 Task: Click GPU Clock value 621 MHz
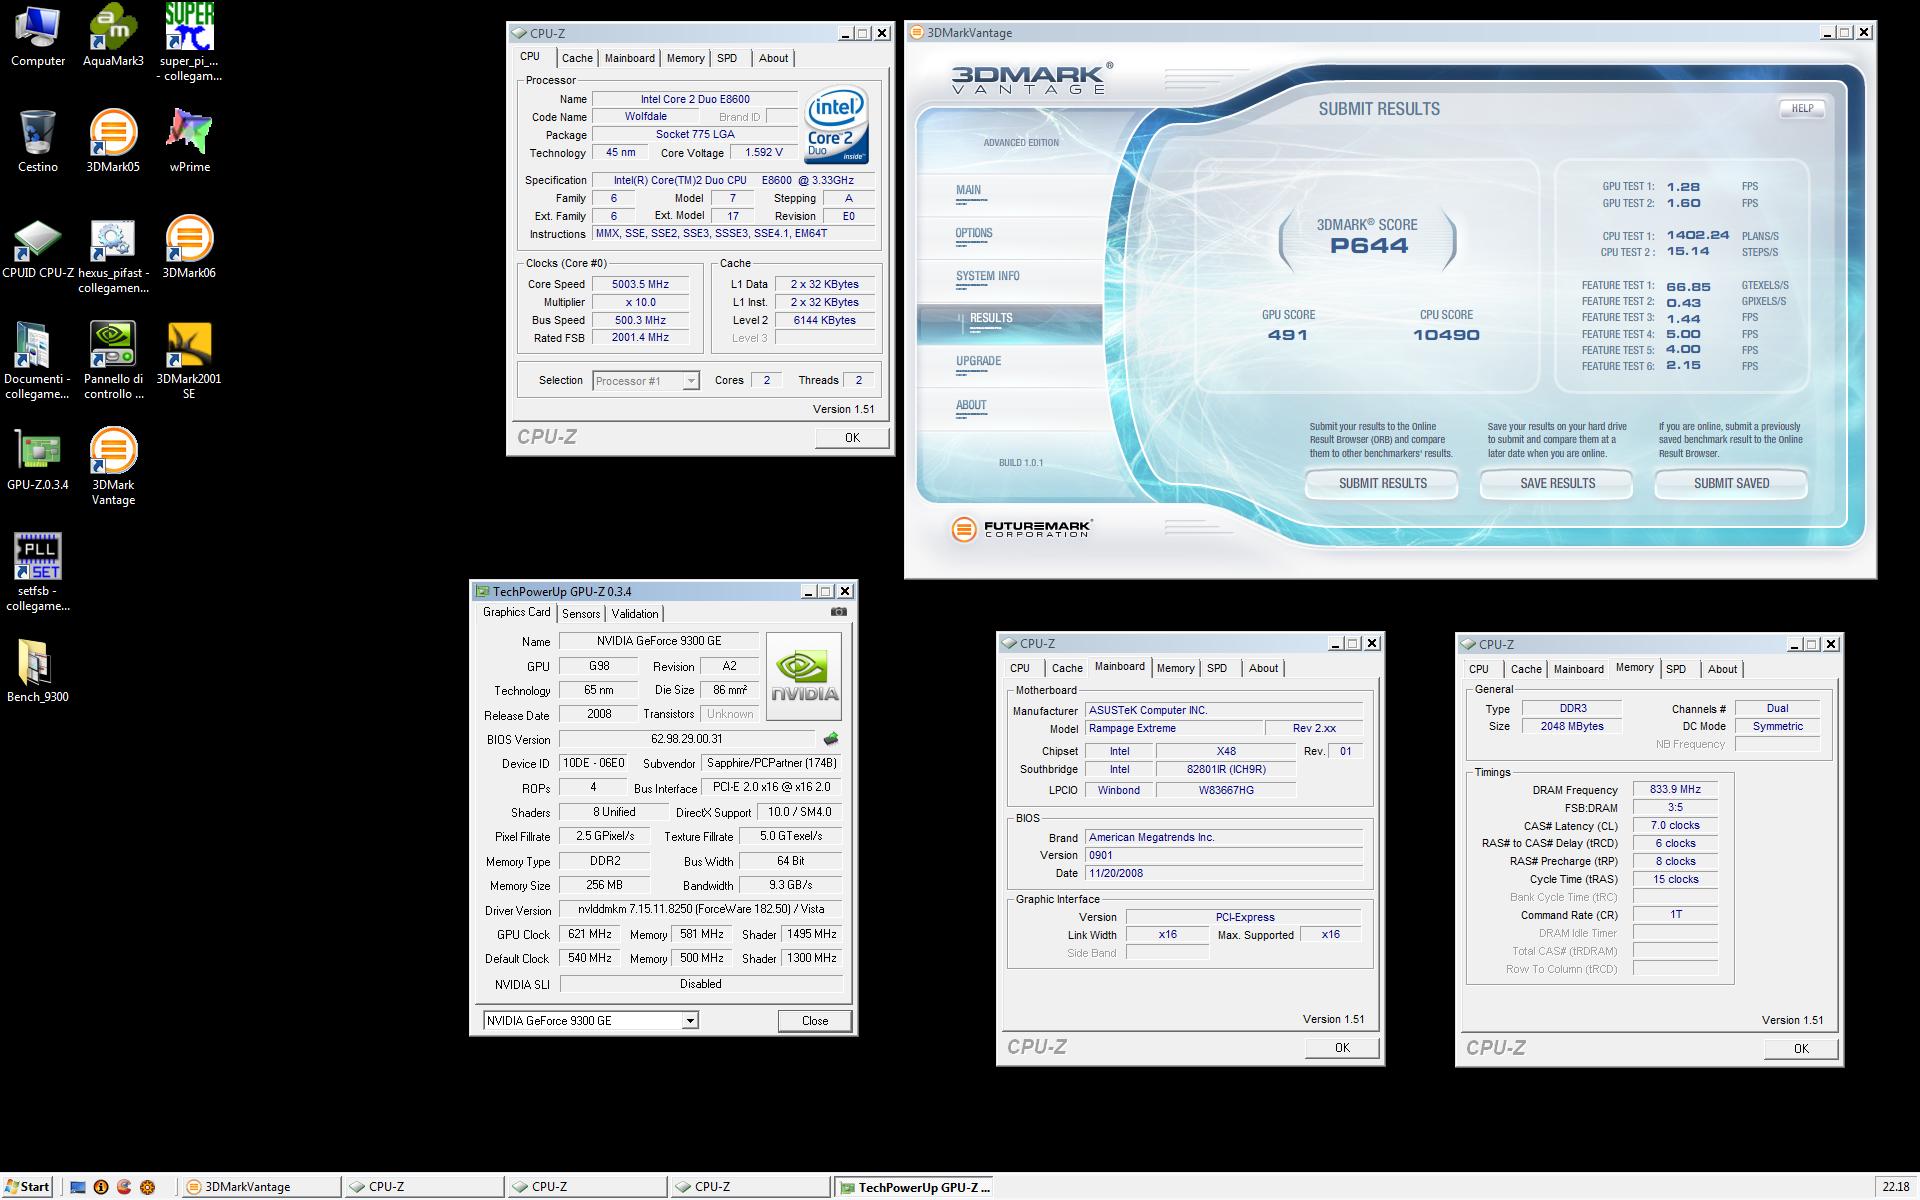589,934
